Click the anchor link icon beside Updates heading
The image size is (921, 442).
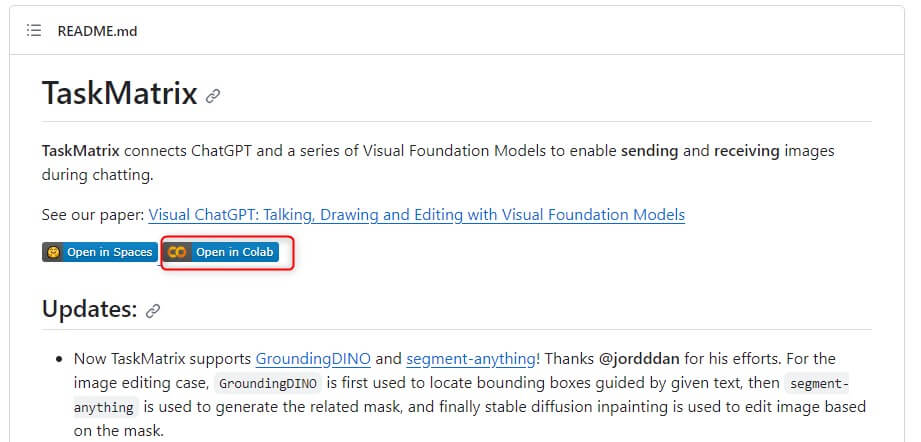153,311
